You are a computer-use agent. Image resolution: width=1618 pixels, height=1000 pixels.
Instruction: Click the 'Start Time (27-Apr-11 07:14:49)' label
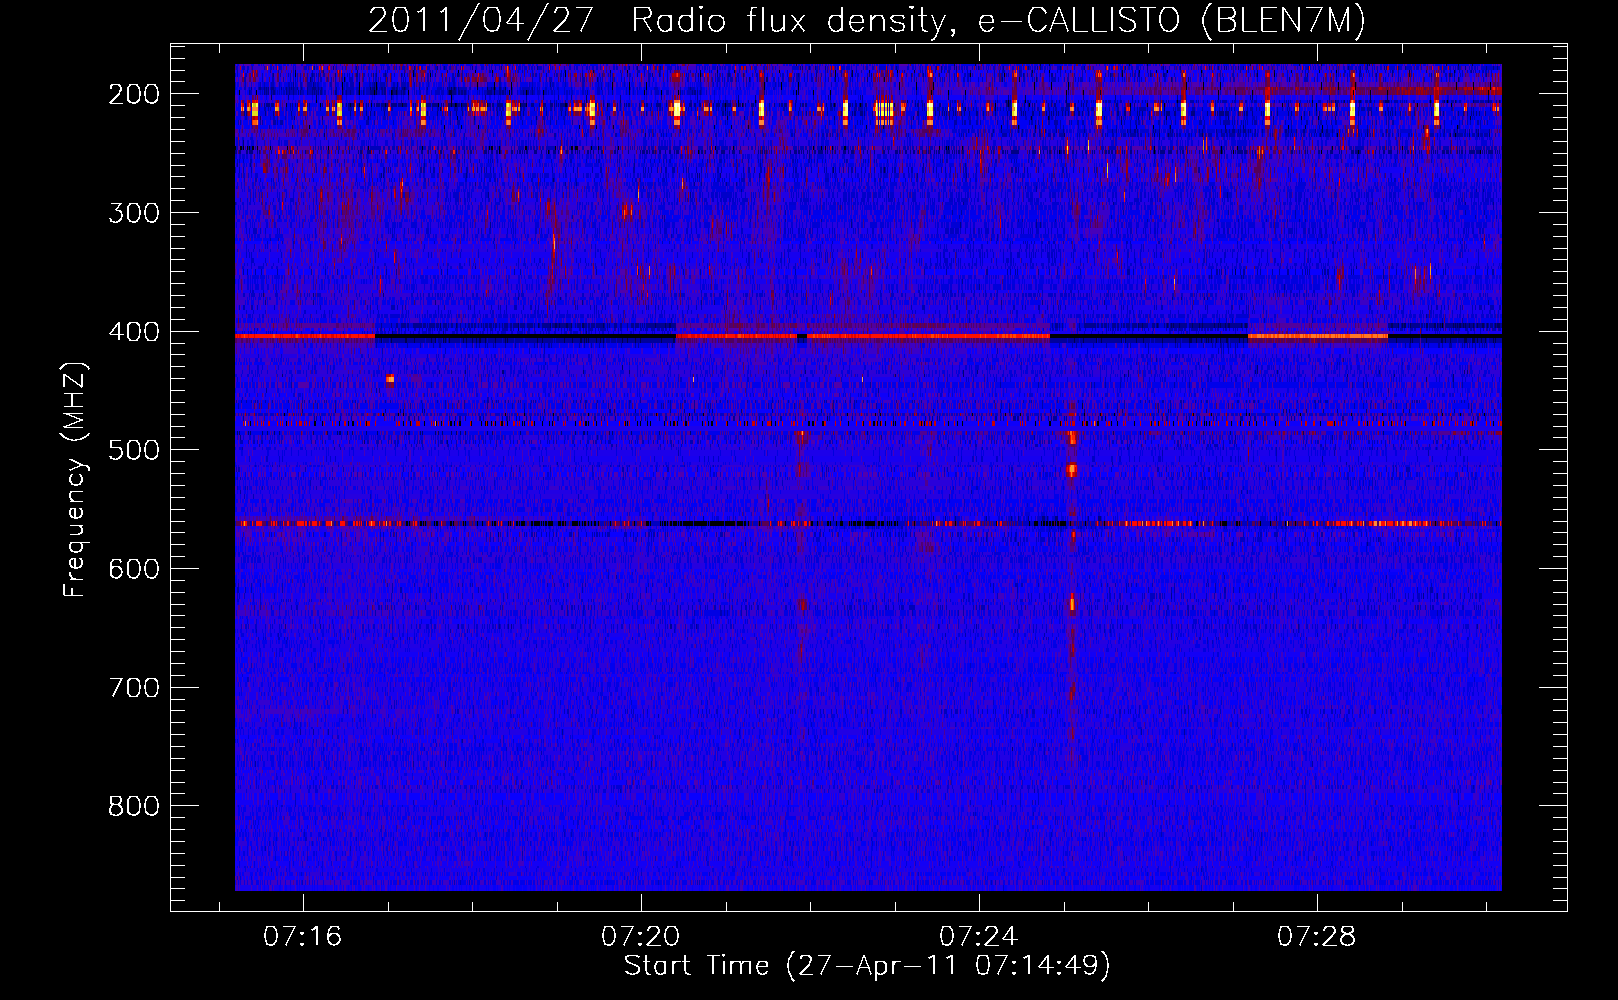click(867, 966)
